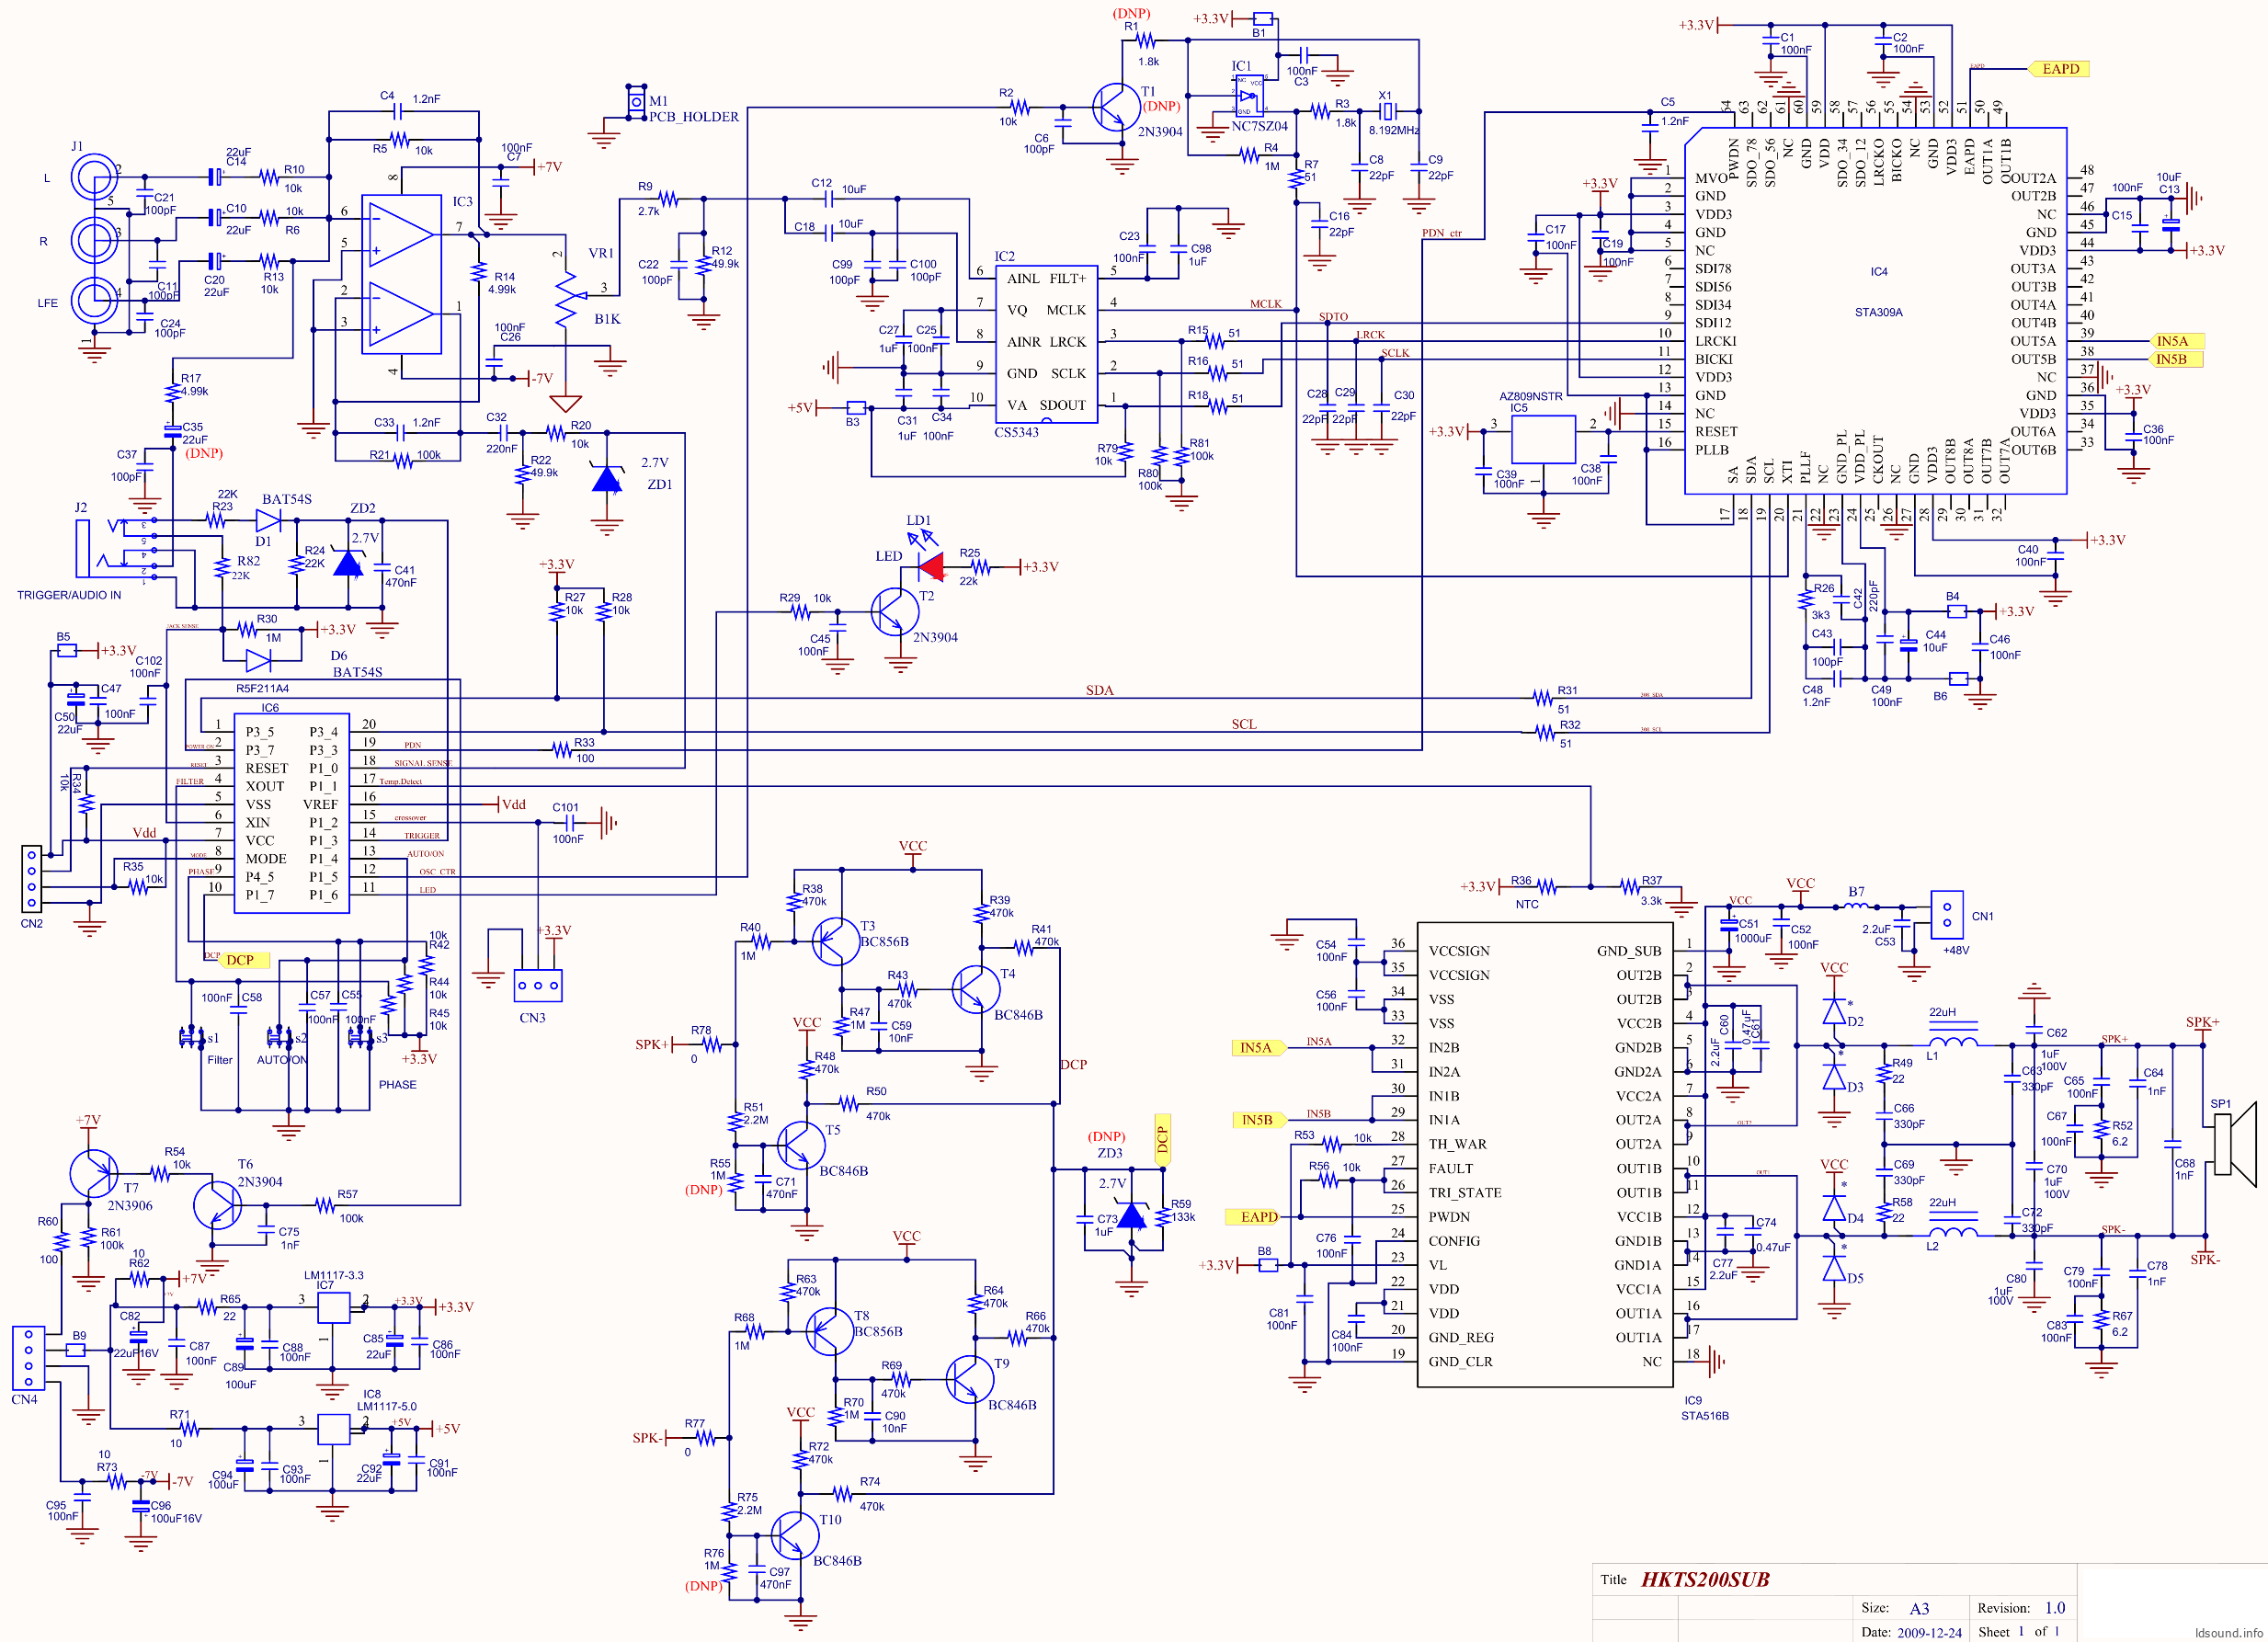2268x1642 pixels.
Task: Click the T2 2N3904 LED driver transistor
Action: point(894,612)
